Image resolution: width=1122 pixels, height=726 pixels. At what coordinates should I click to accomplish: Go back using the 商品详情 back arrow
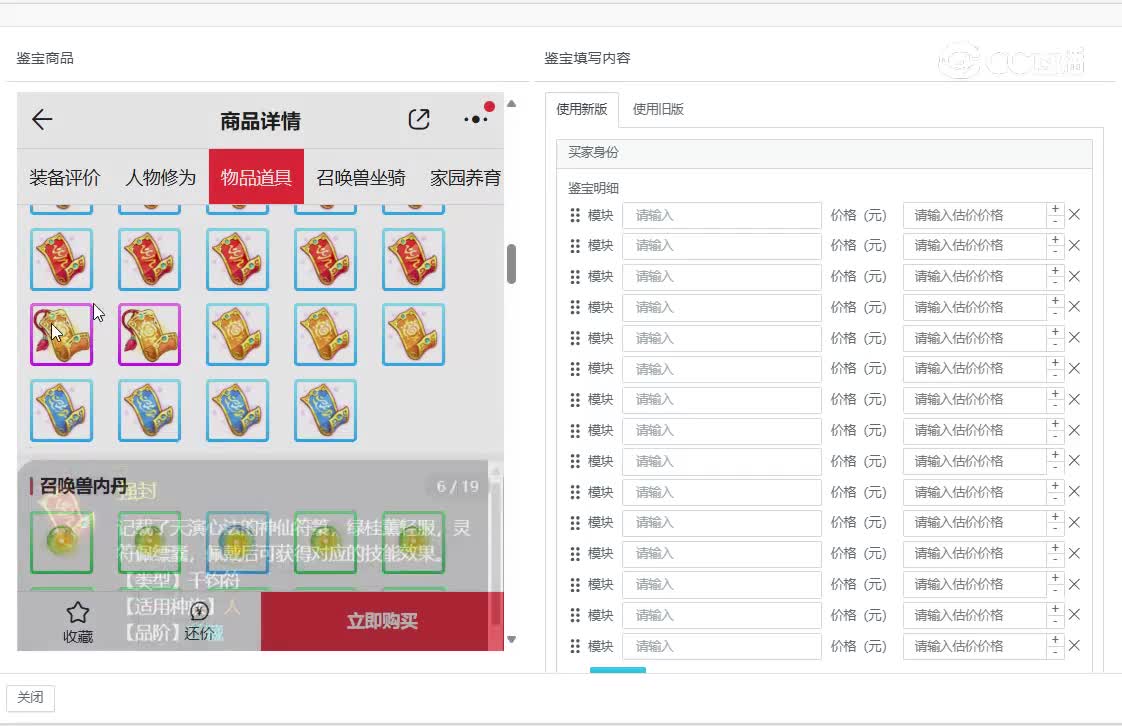(x=42, y=119)
